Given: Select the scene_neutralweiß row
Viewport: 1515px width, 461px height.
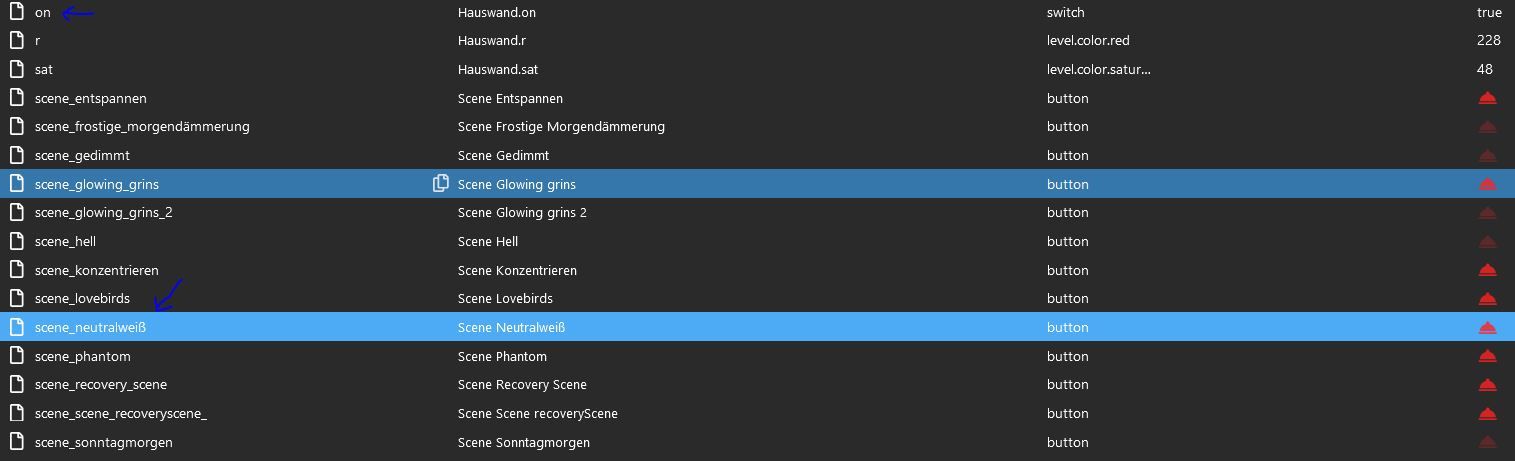Looking at the screenshot, I should tap(90, 327).
